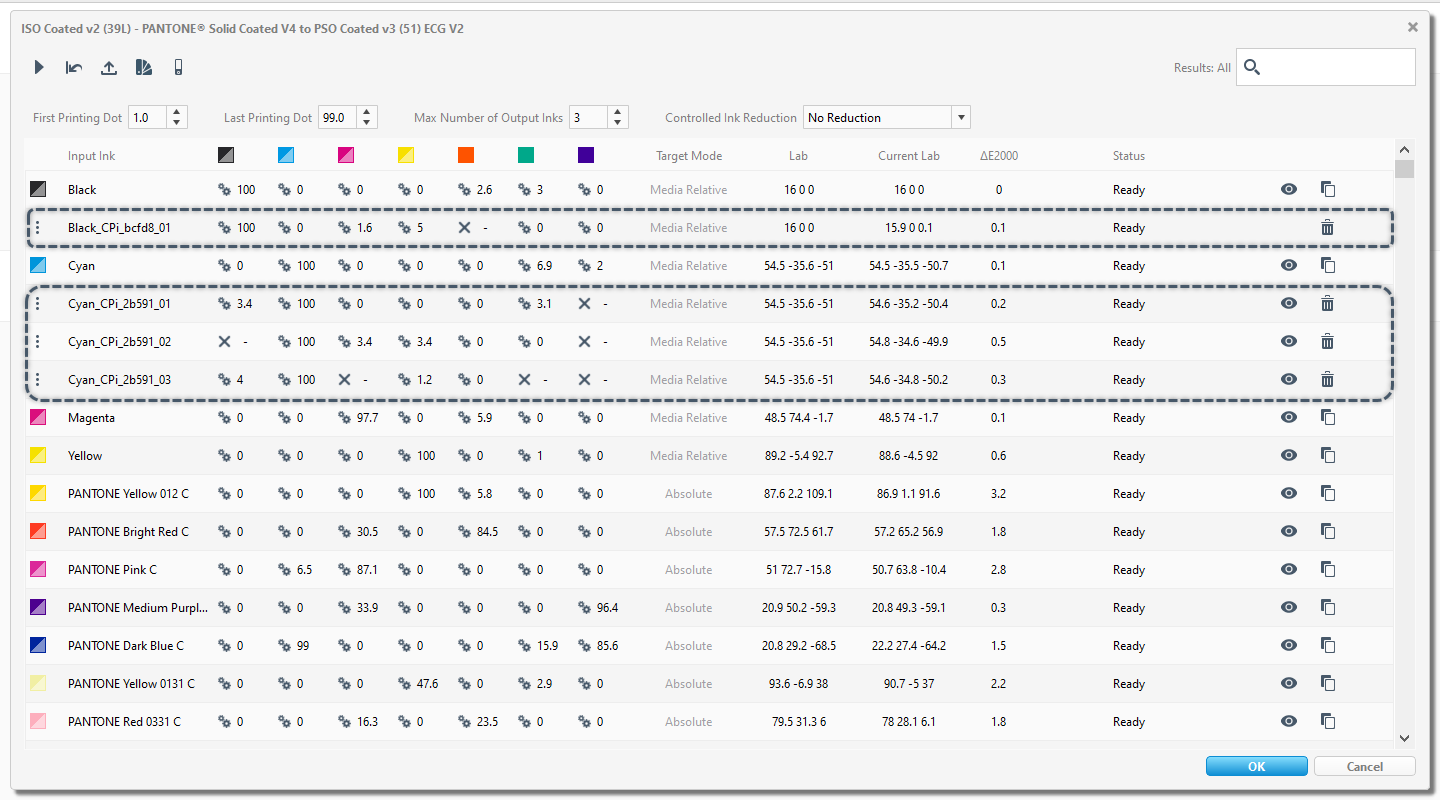This screenshot has width=1440, height=800.
Task: Click the table scrollbar down arrow
Action: (x=1405, y=738)
